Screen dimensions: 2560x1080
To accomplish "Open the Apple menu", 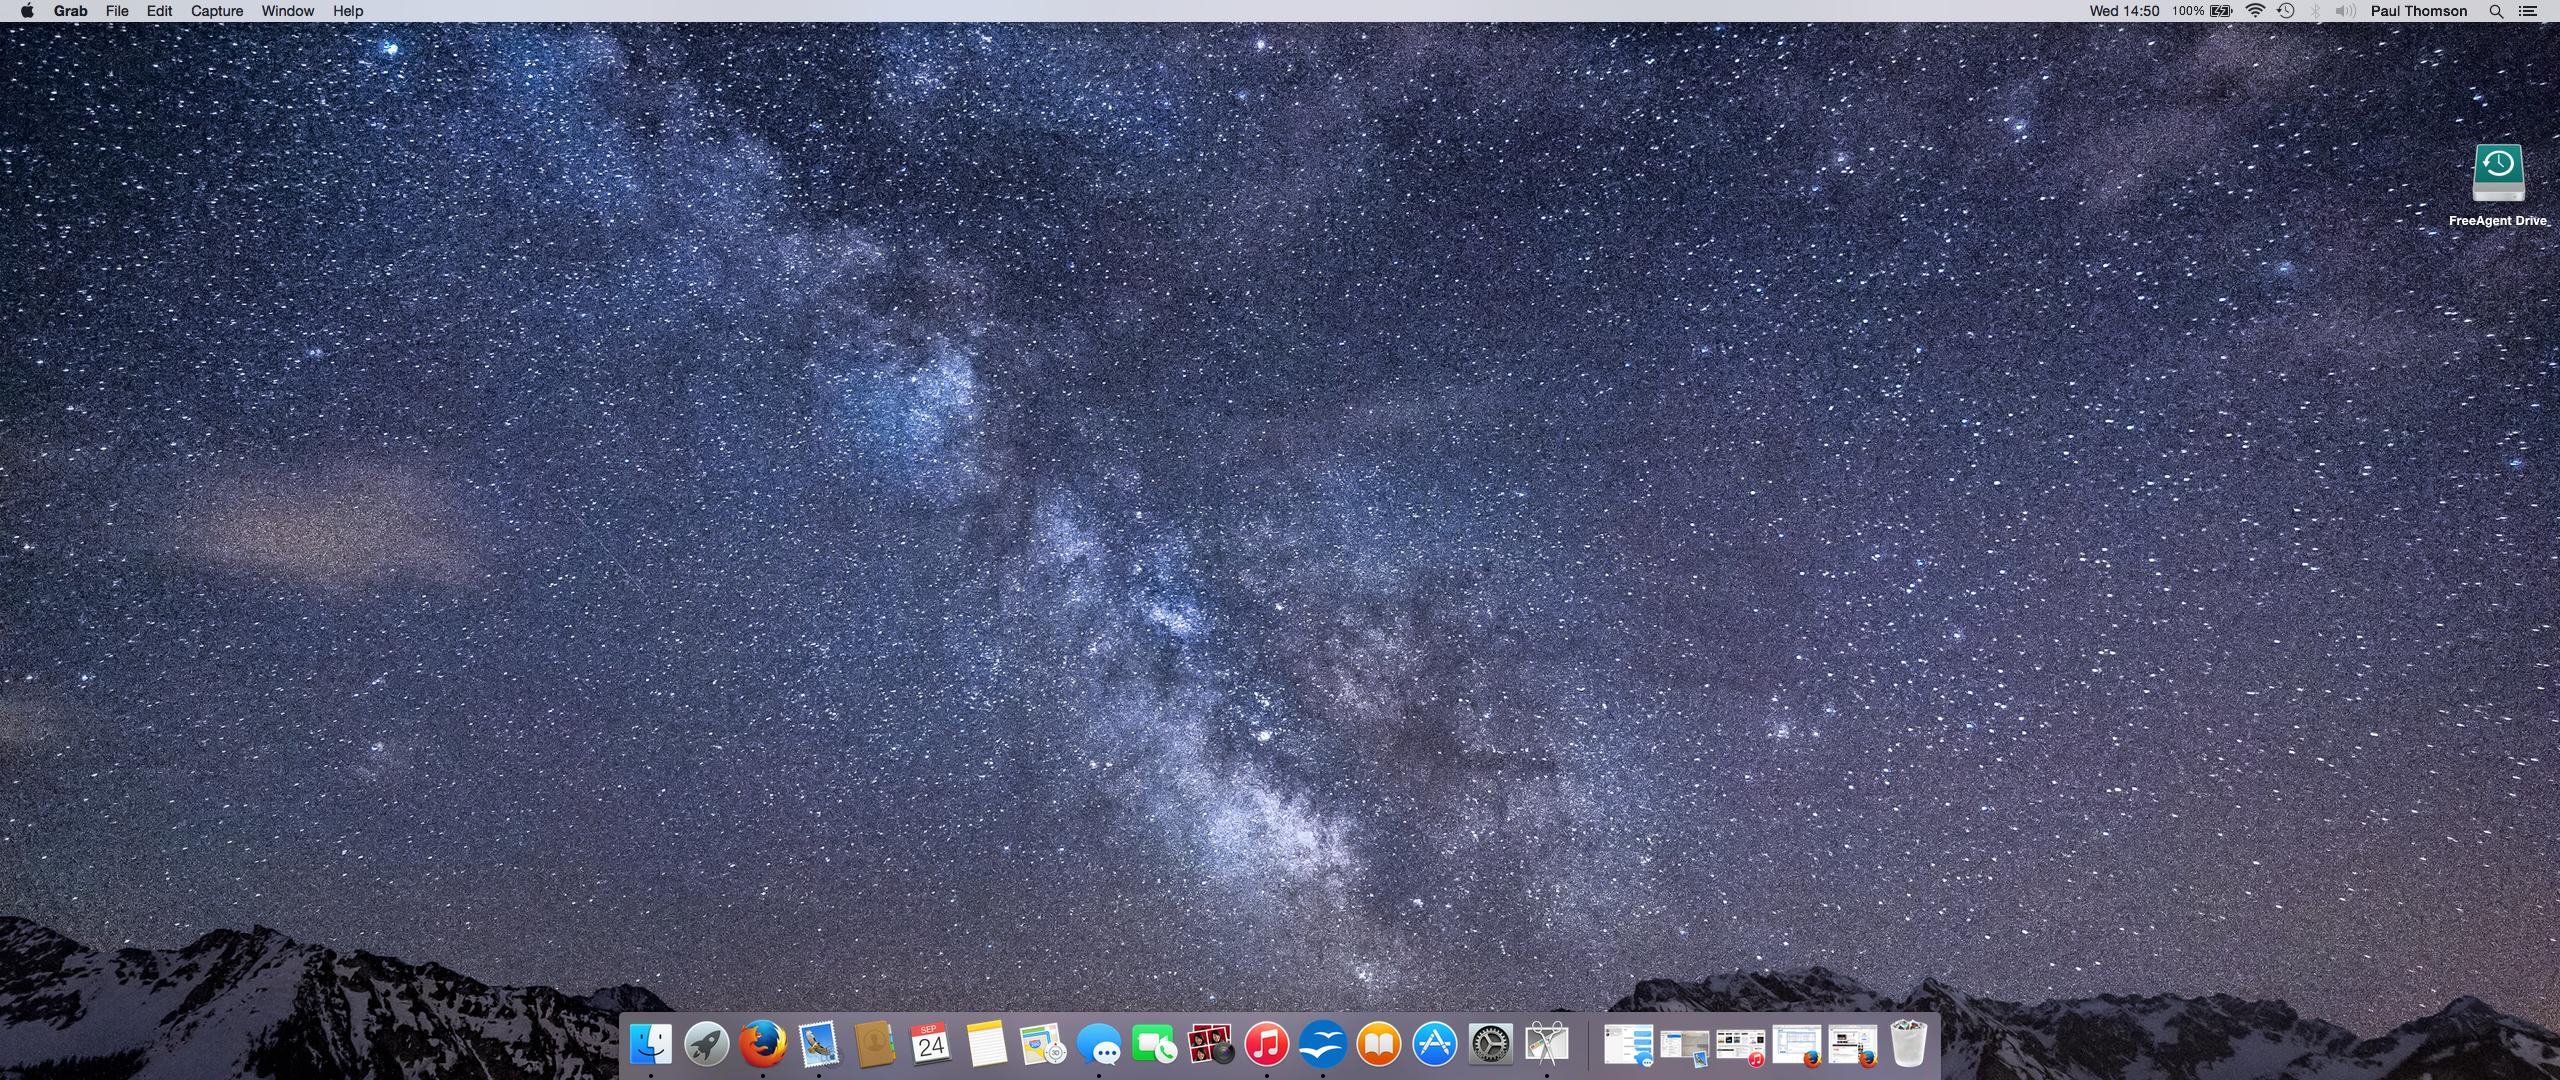I will click(x=27, y=11).
